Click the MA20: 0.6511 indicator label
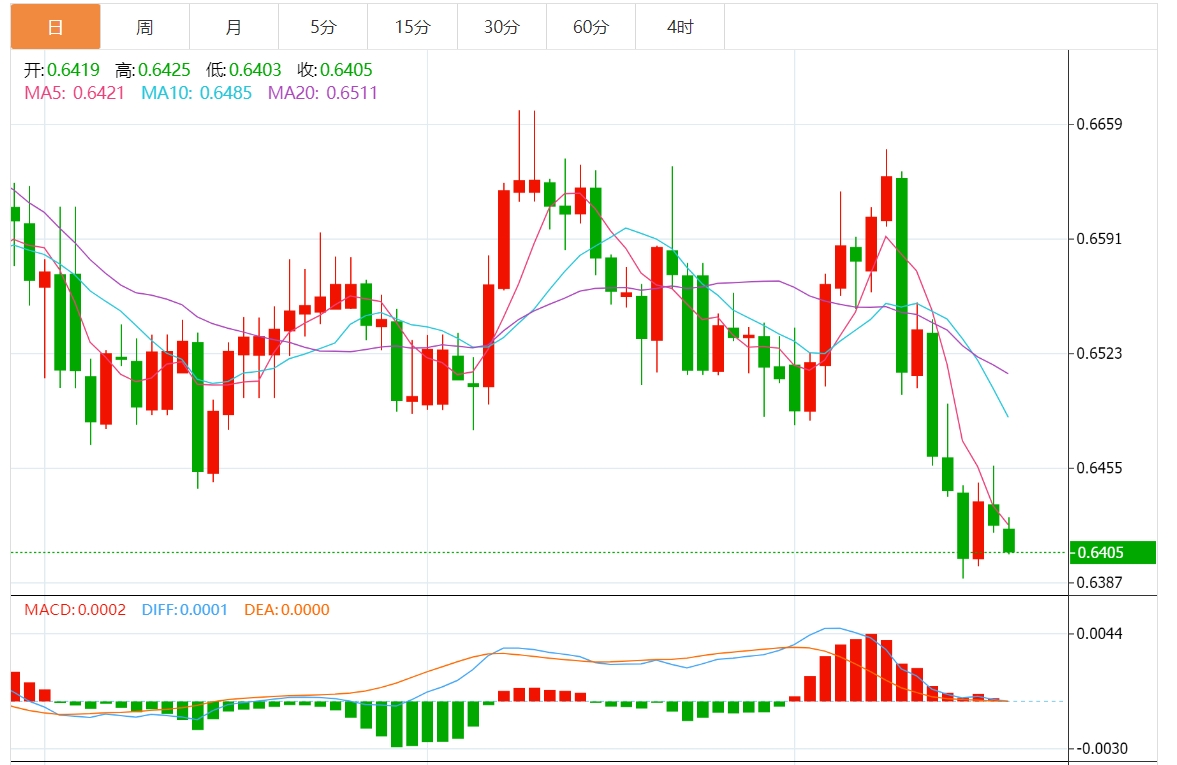 [323, 93]
